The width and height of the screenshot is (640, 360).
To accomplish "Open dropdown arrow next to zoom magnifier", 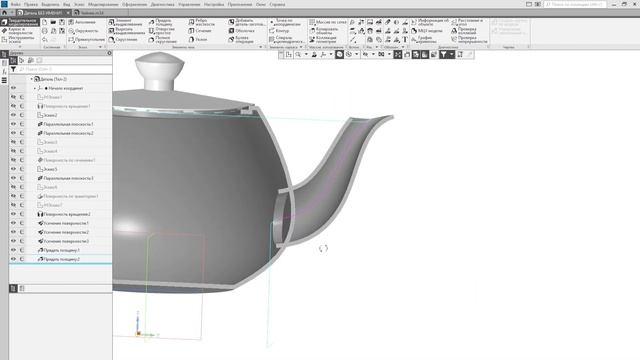I will [306, 54].
